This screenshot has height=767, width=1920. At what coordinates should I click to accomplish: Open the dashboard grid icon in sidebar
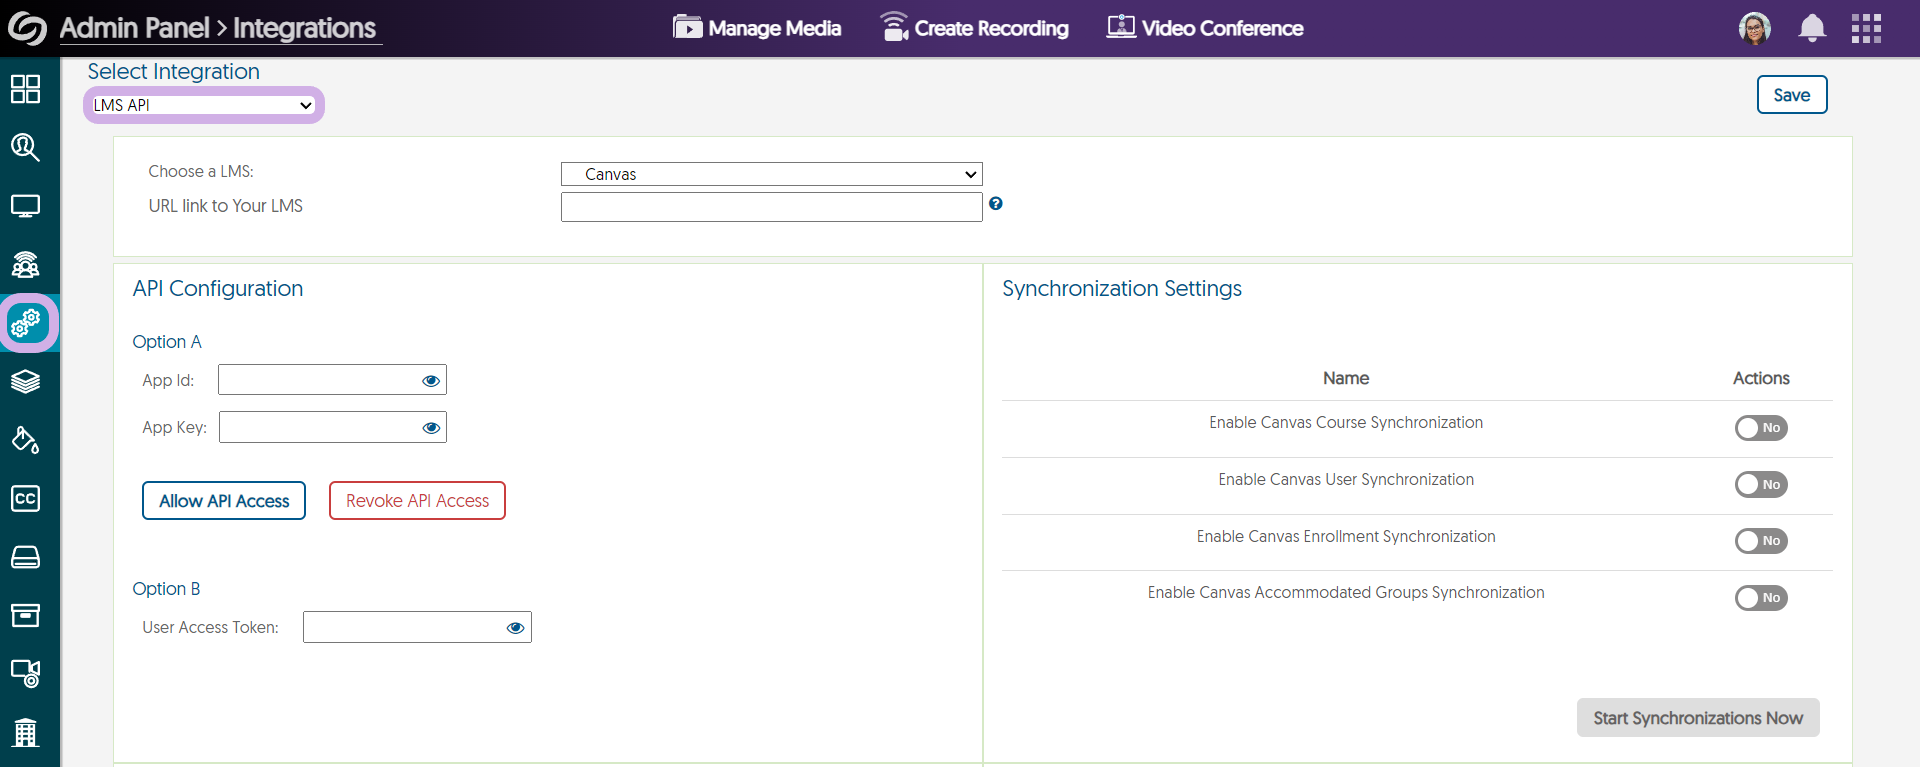click(x=25, y=89)
